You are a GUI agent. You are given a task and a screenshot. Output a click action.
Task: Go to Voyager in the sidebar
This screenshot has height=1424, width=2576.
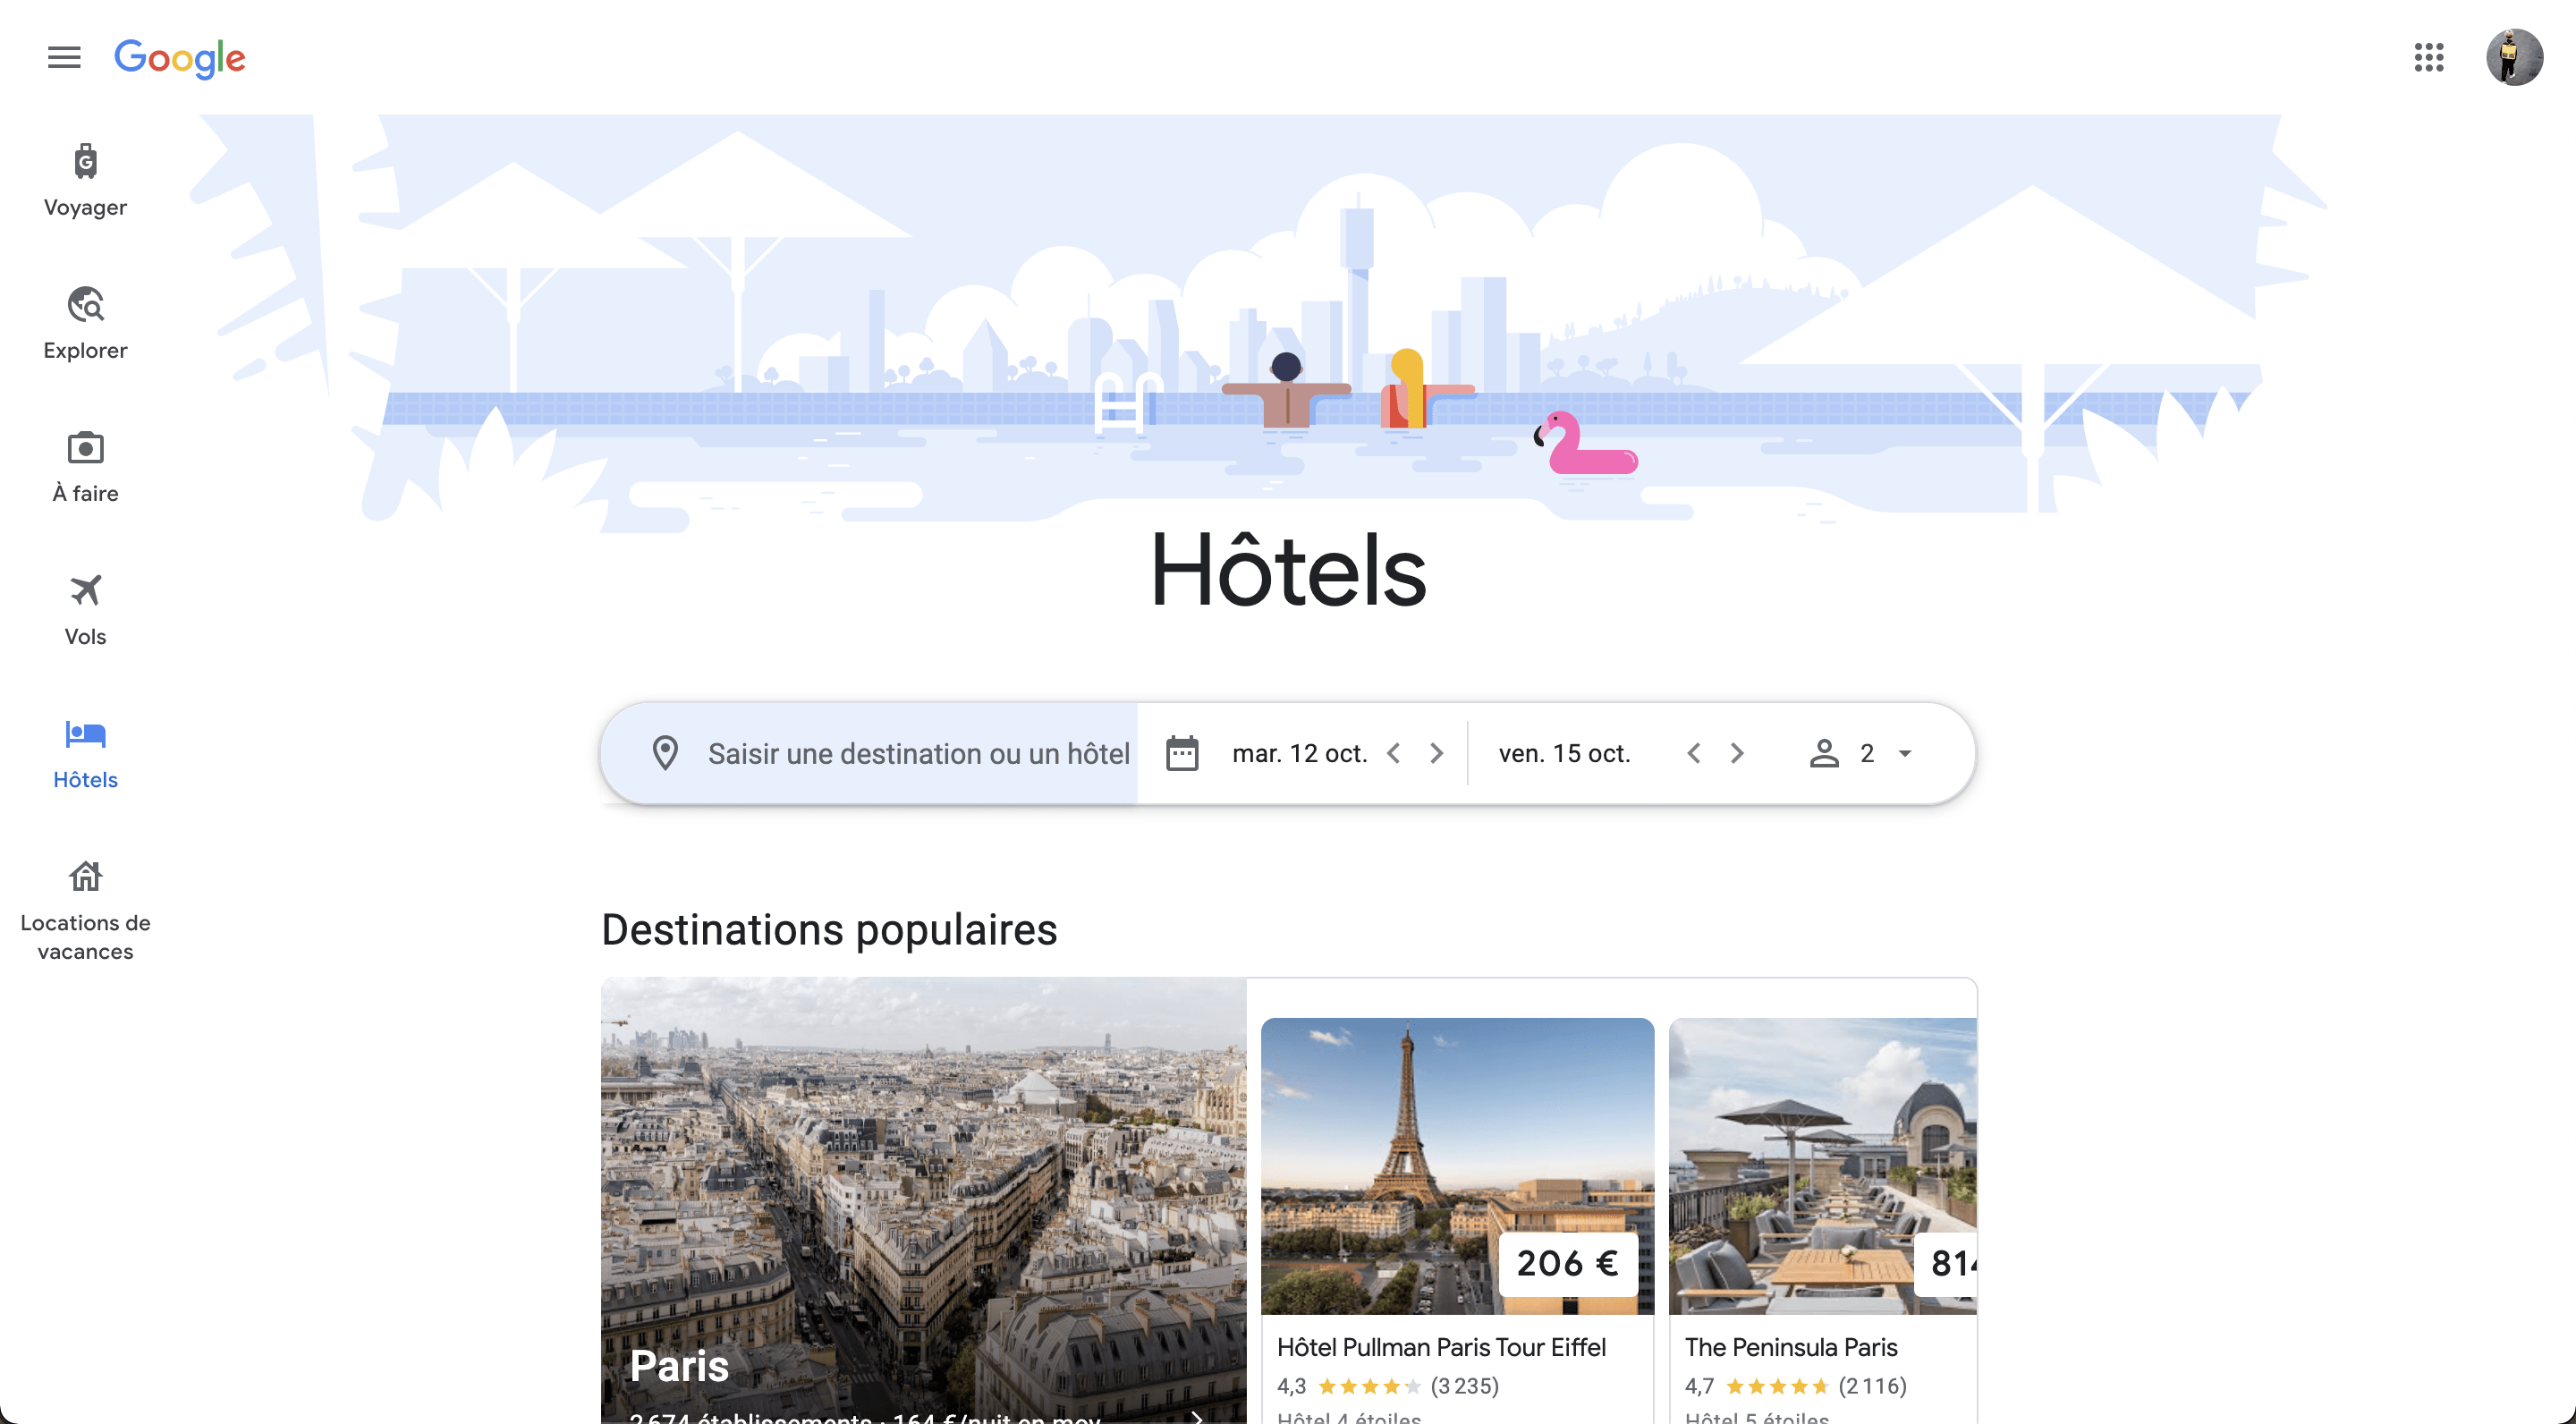85,180
